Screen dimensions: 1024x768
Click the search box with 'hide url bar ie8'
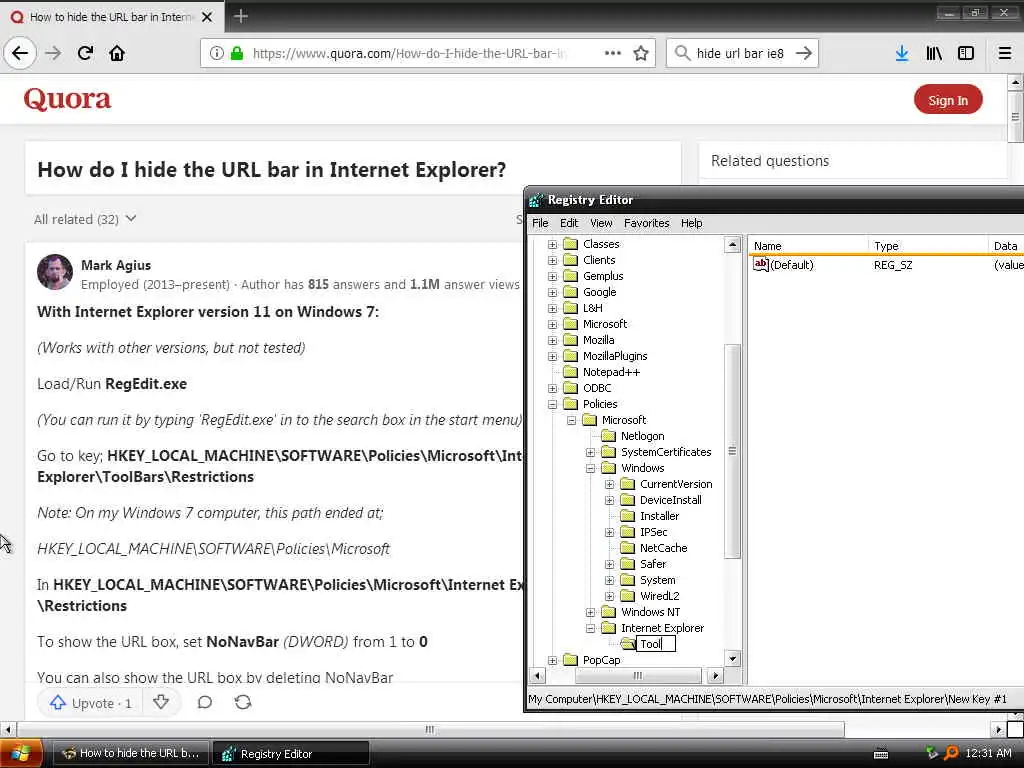tap(740, 53)
